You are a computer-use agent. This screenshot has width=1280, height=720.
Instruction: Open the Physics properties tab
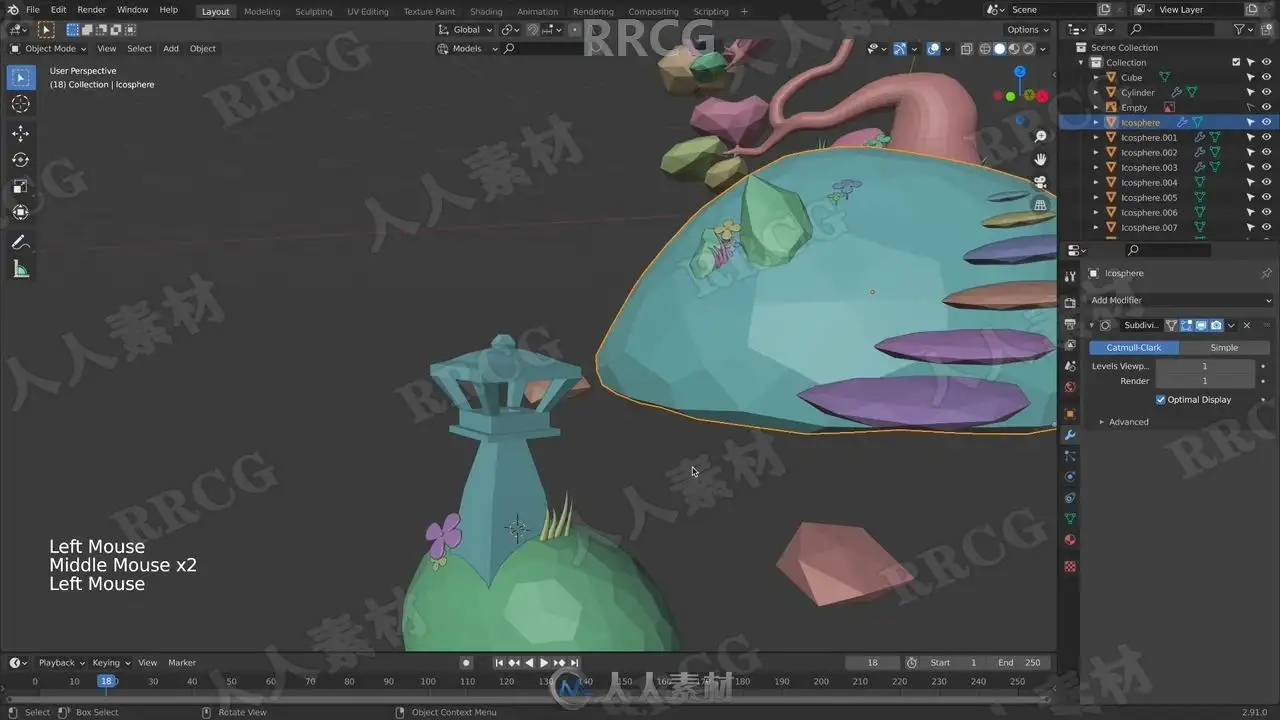[x=1070, y=477]
